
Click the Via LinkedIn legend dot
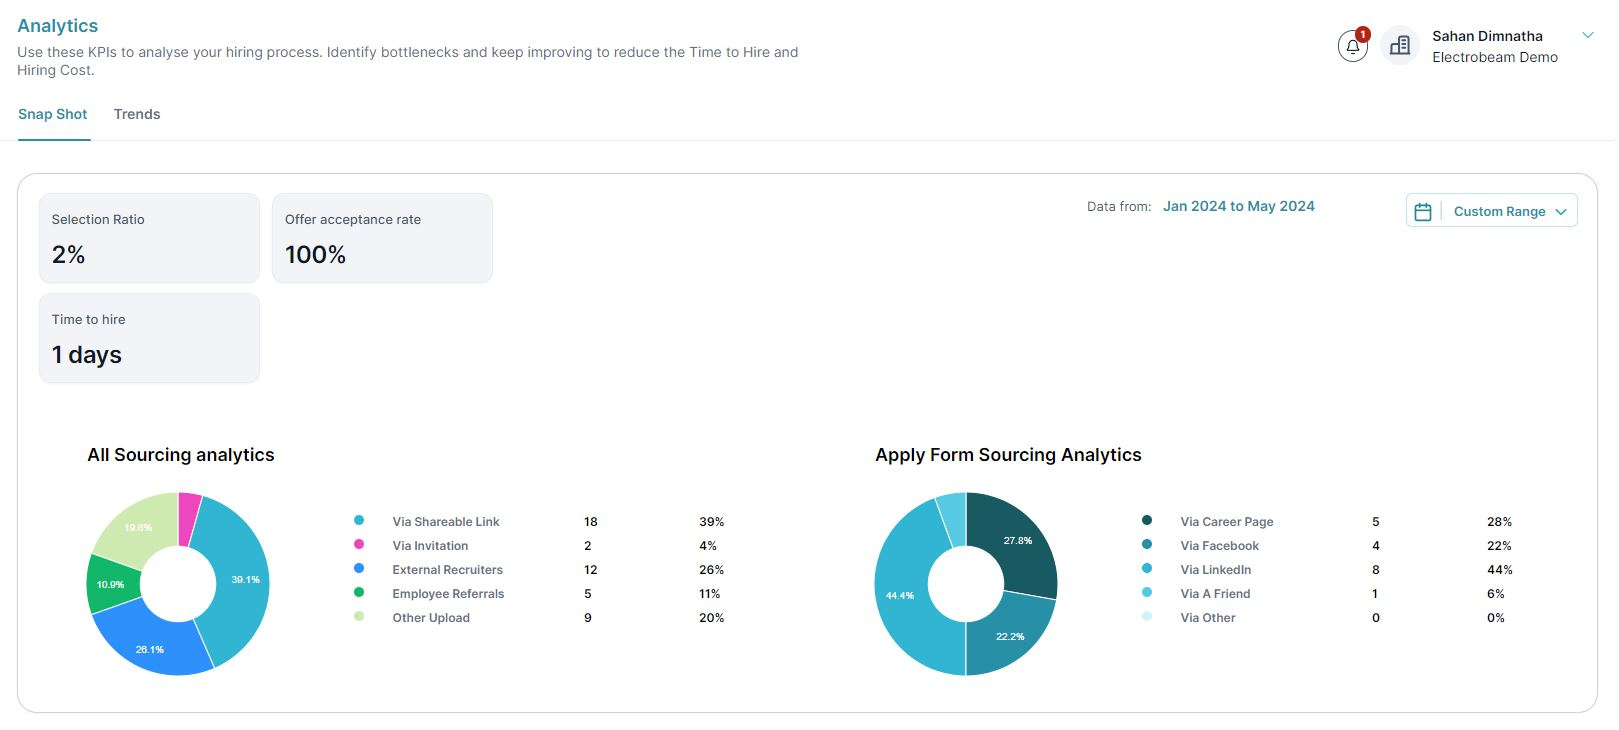coord(1147,568)
